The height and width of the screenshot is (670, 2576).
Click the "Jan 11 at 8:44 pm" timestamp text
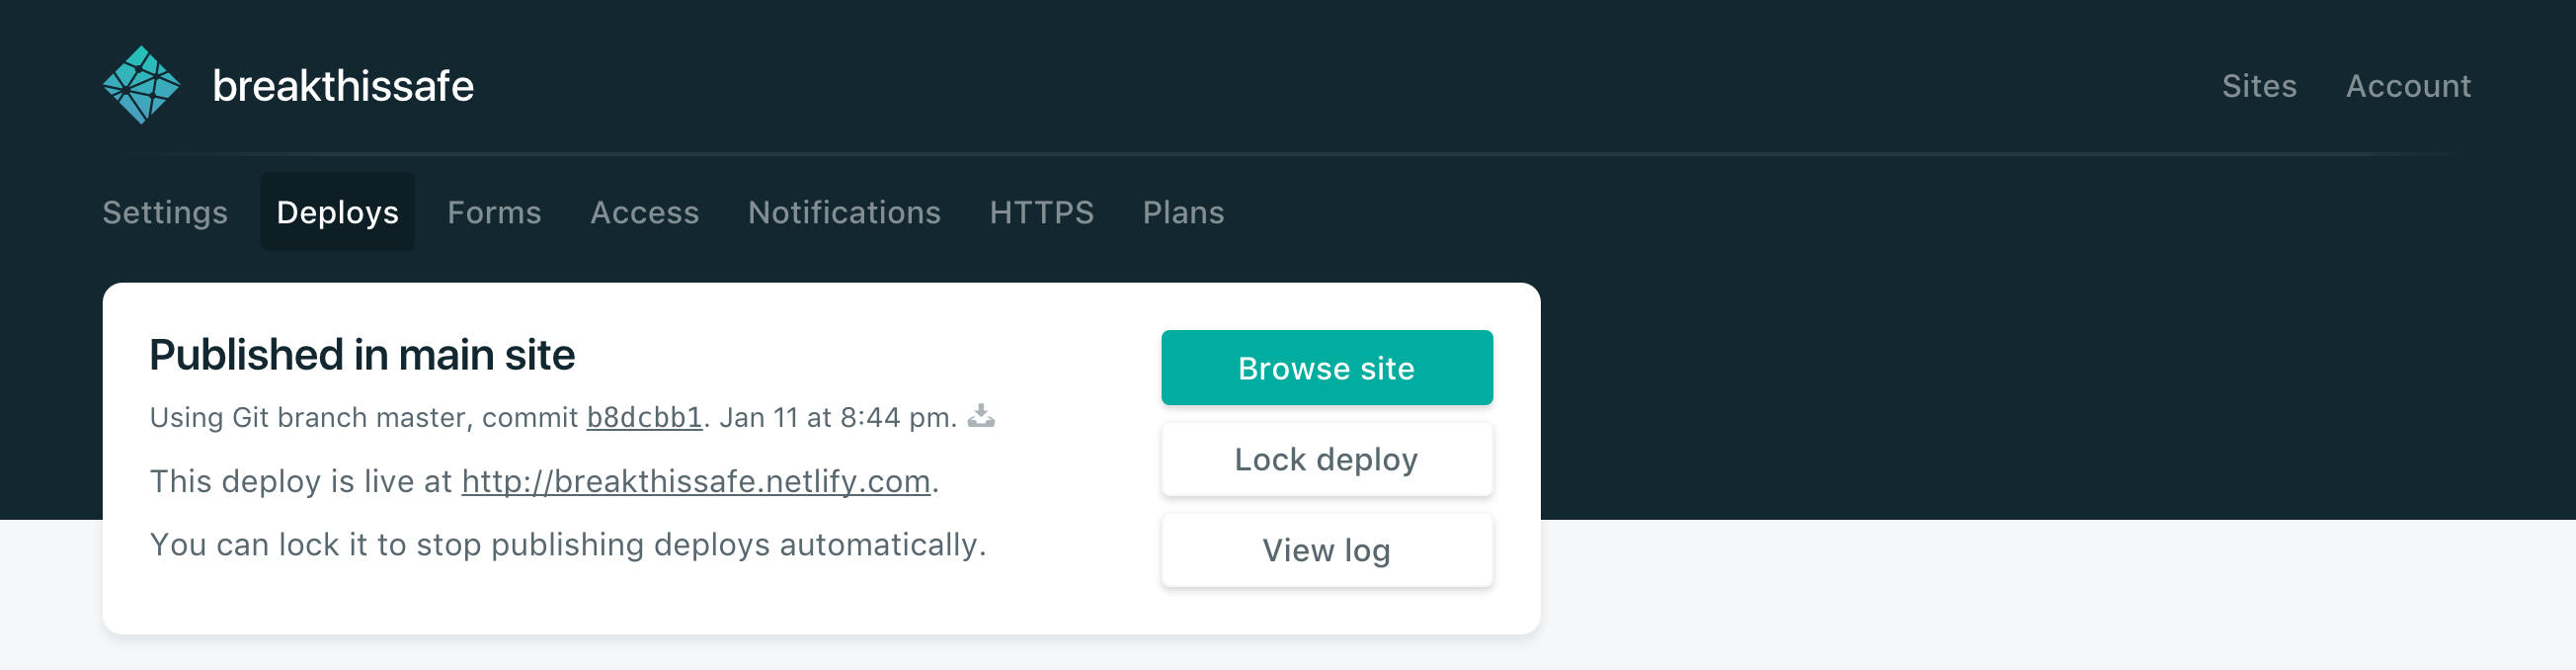tap(837, 417)
